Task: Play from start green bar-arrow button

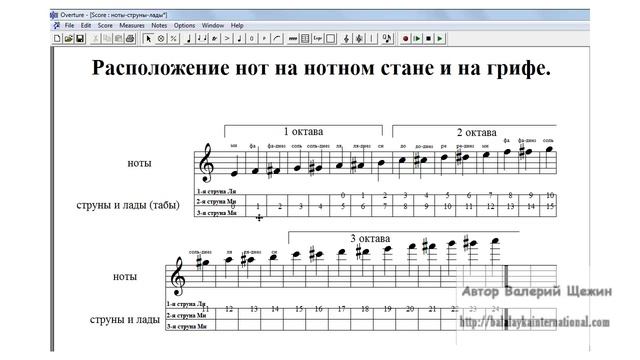Action: point(417,39)
